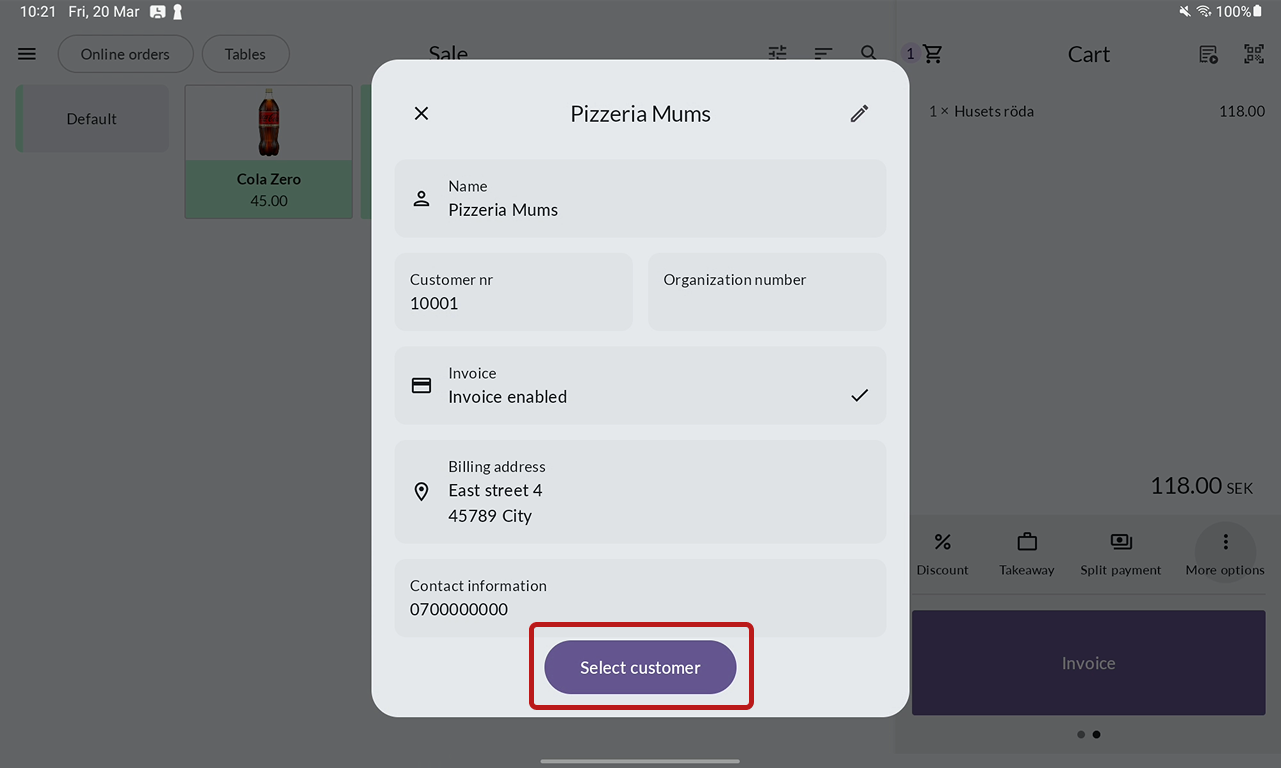Click the search magnifier icon
This screenshot has width=1281, height=769.
click(x=869, y=54)
